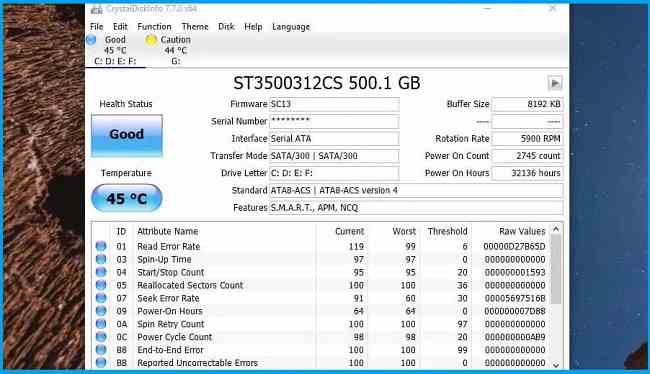This screenshot has width=650, height=374.
Task: Click the next disk arrow button
Action: pyautogui.click(x=555, y=83)
